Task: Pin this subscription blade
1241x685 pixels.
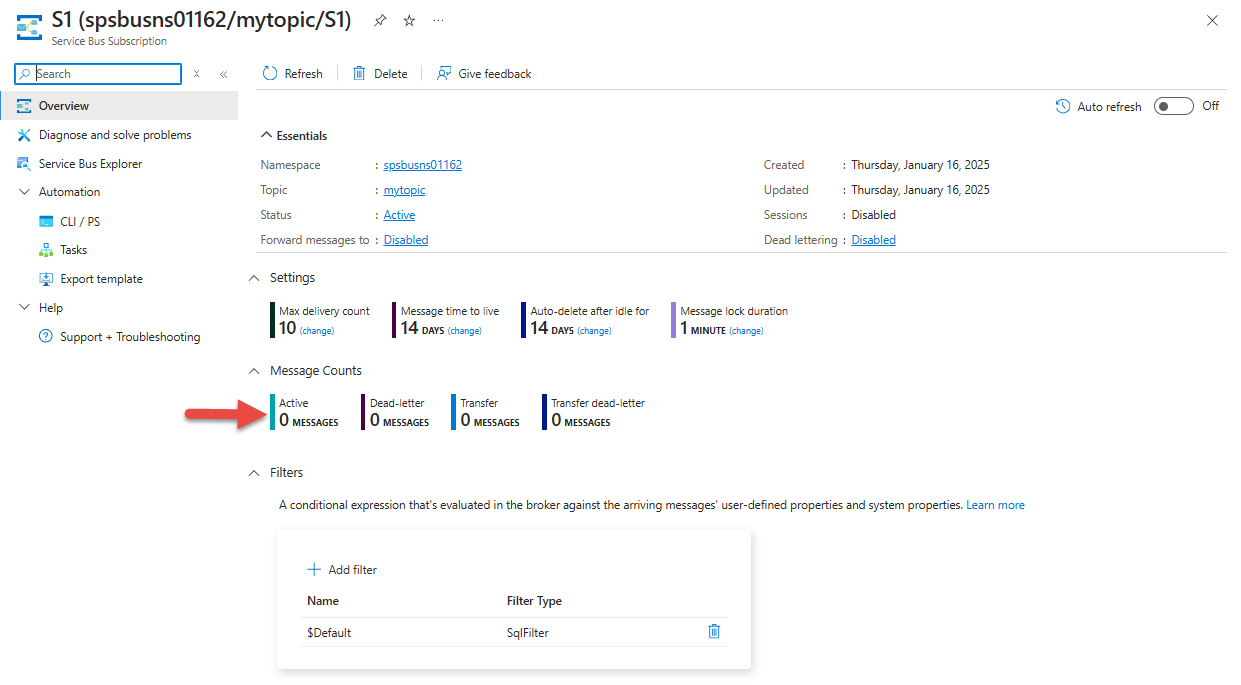Action: (380, 21)
